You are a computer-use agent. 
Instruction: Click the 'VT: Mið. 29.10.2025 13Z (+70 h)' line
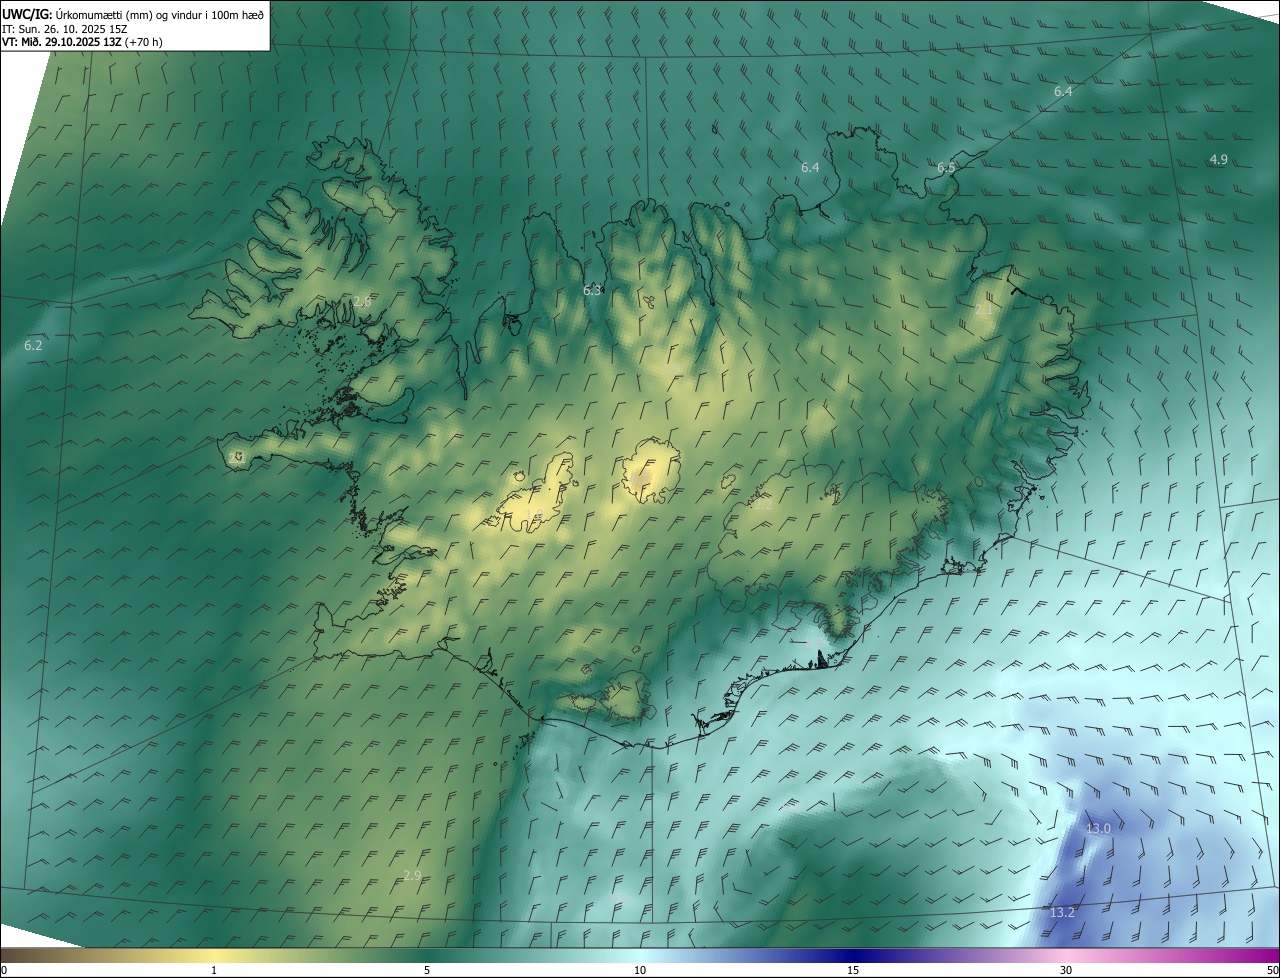pos(82,42)
